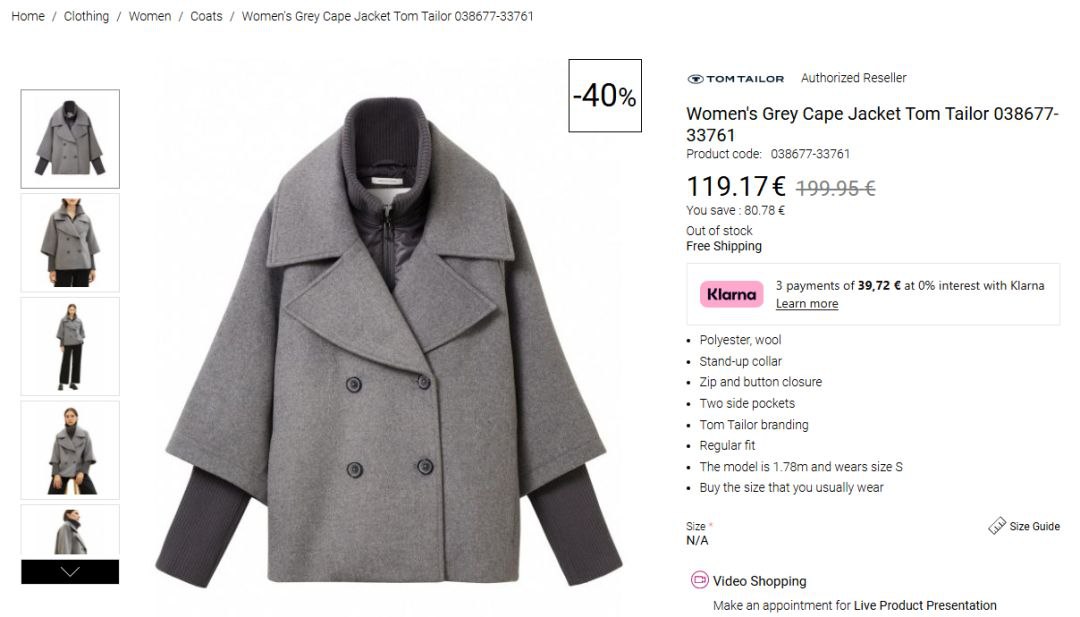Open the Coats breadcrumb category
1080x617 pixels.
point(206,16)
